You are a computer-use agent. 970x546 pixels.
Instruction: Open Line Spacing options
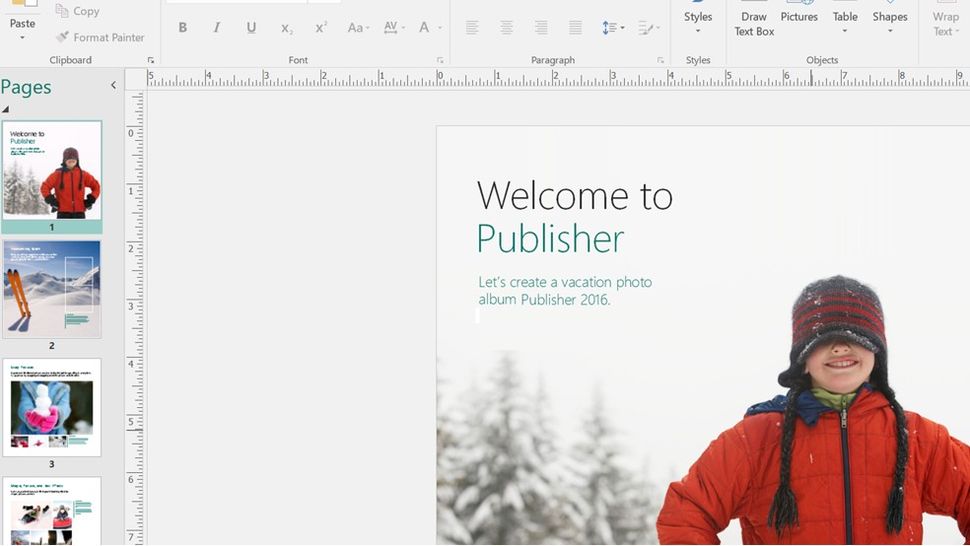pos(612,27)
